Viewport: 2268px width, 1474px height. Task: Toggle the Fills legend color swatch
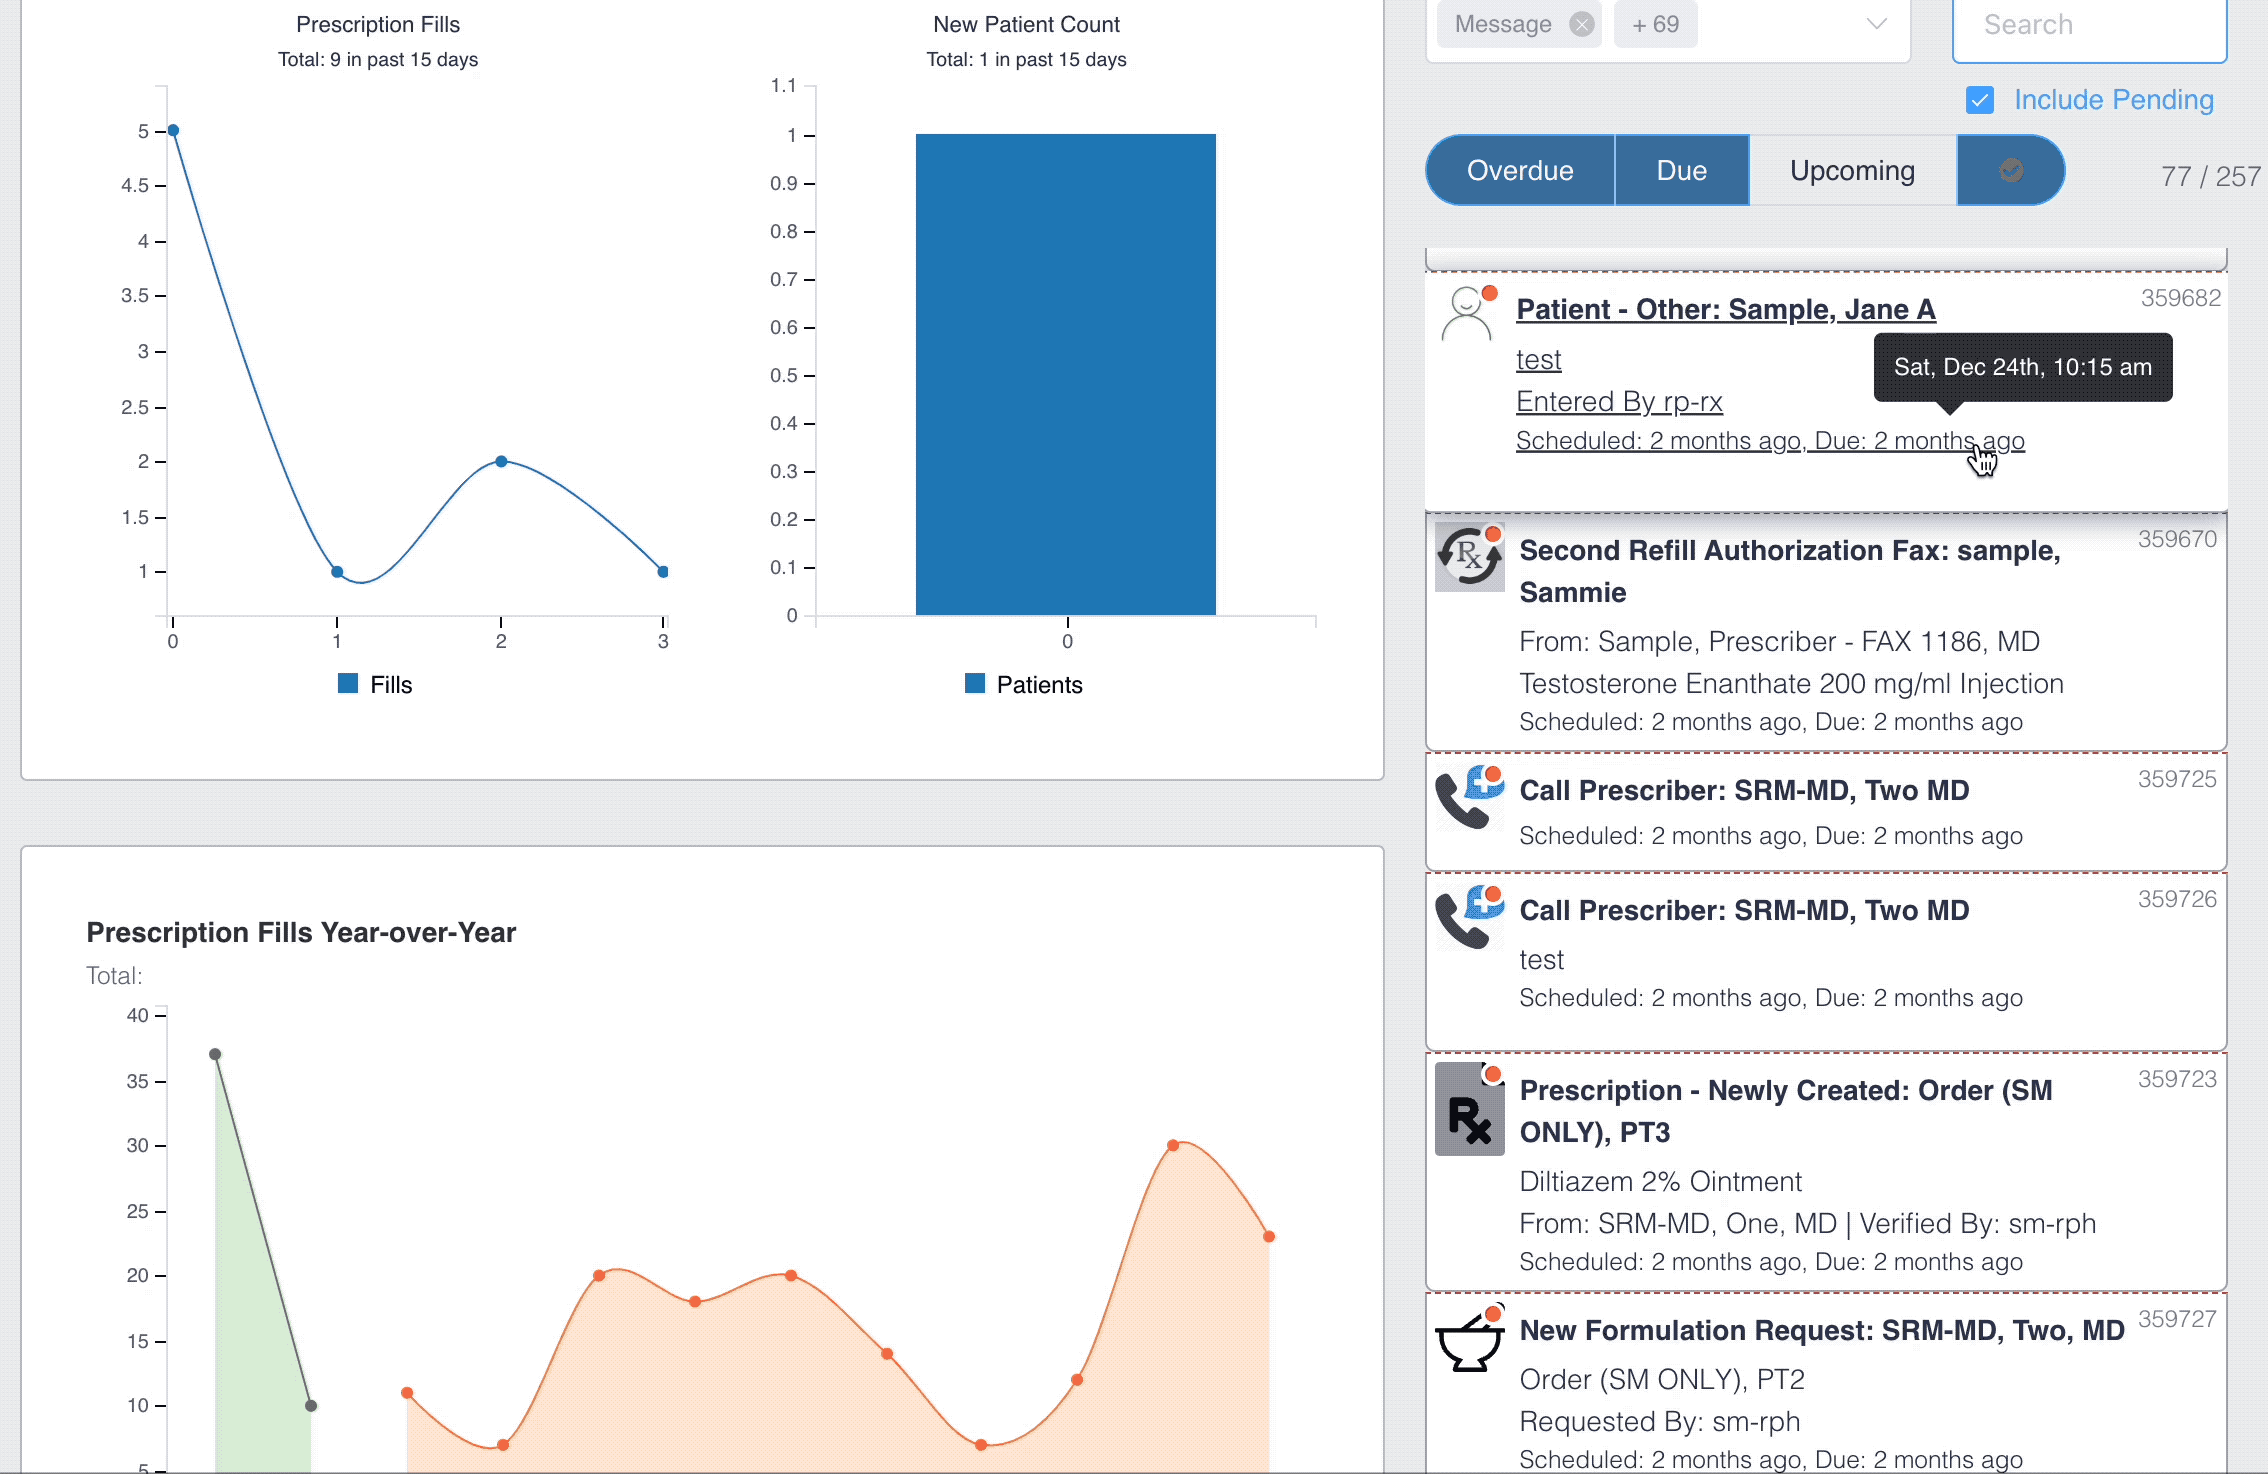pos(348,683)
